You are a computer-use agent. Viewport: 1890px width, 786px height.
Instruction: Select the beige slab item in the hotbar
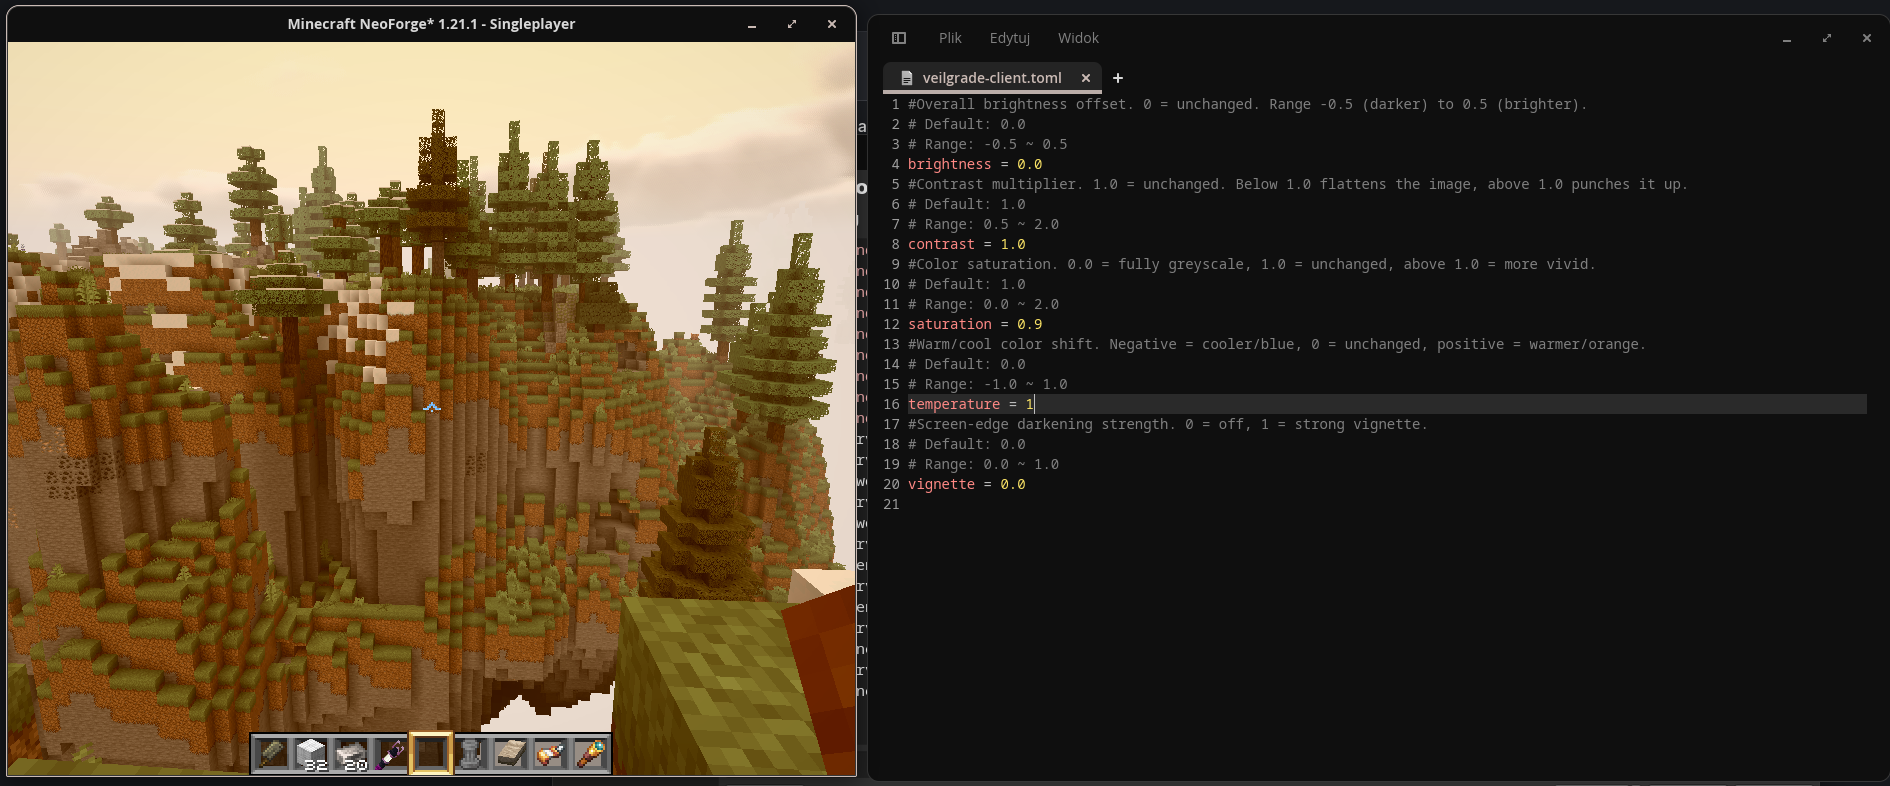coord(510,753)
